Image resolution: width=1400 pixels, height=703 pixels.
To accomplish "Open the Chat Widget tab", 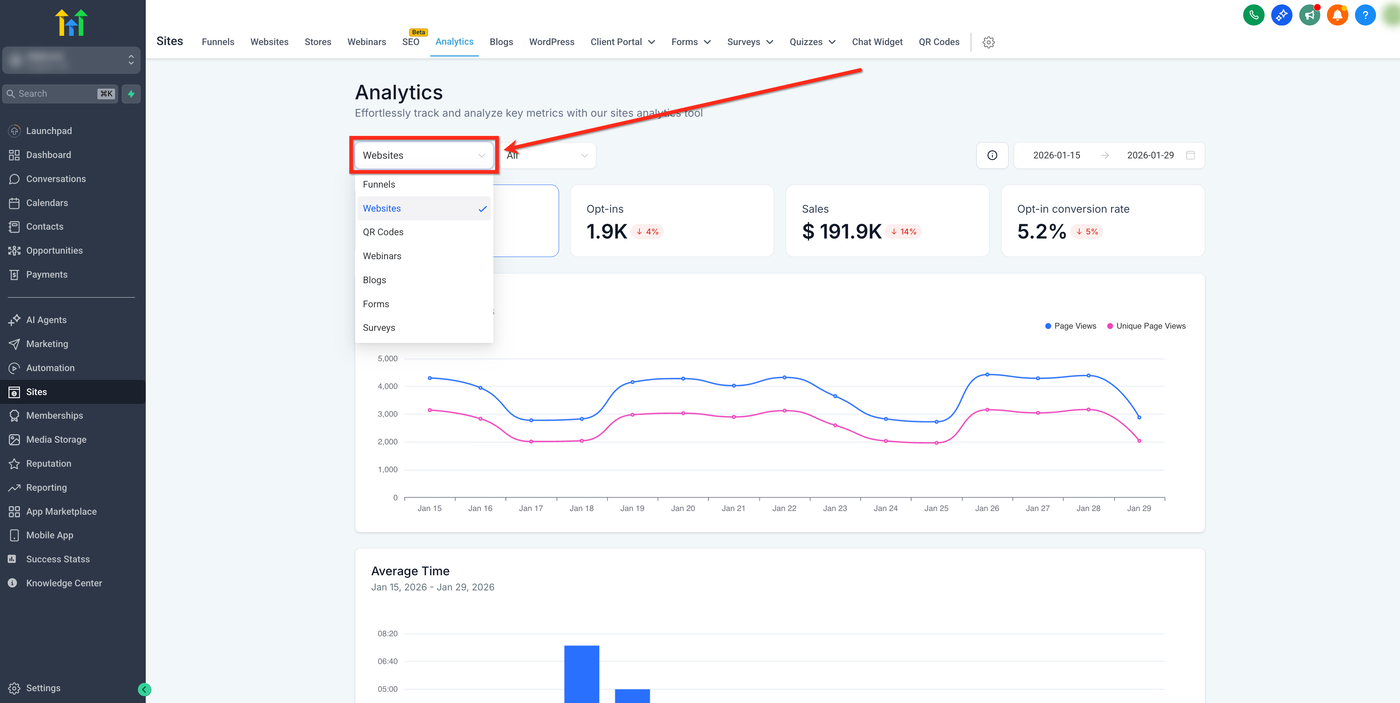I will 877,42.
